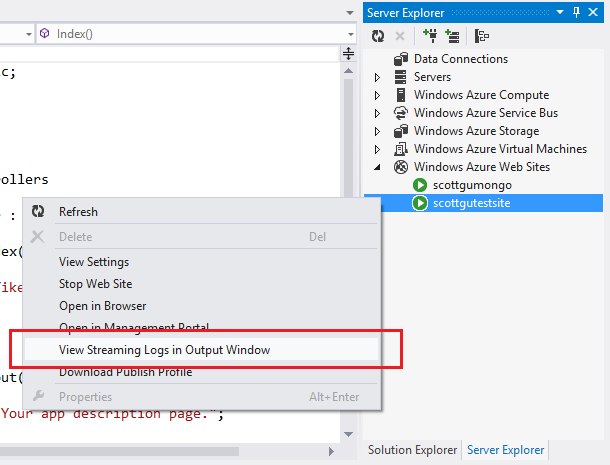Choose View Streaming Logs in Output Window

[201, 349]
